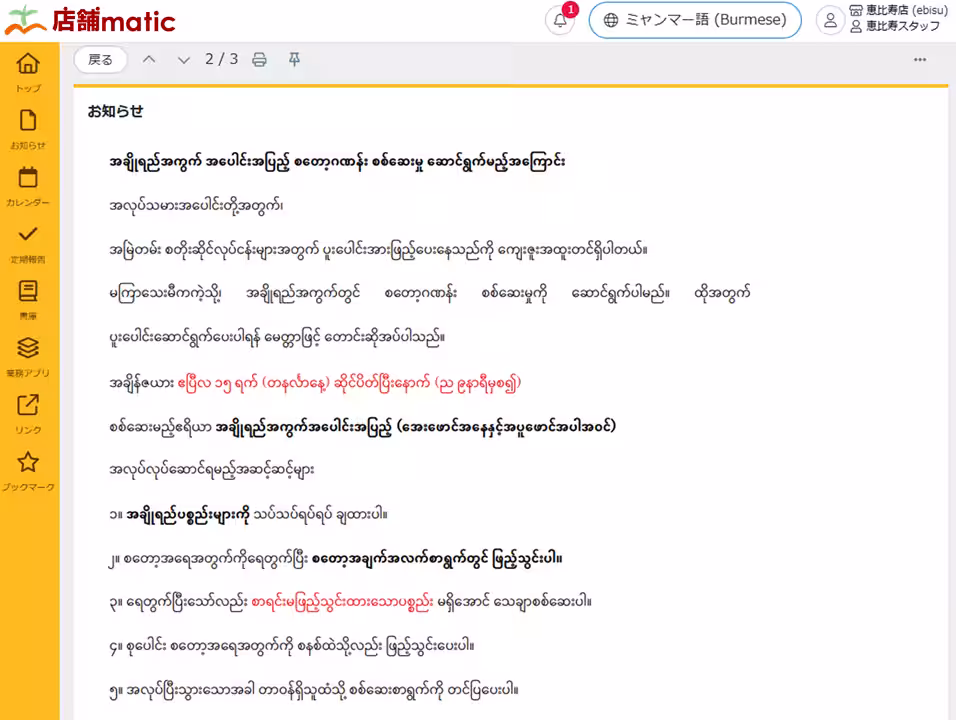Click the 店舗matic logo

pos(90,20)
